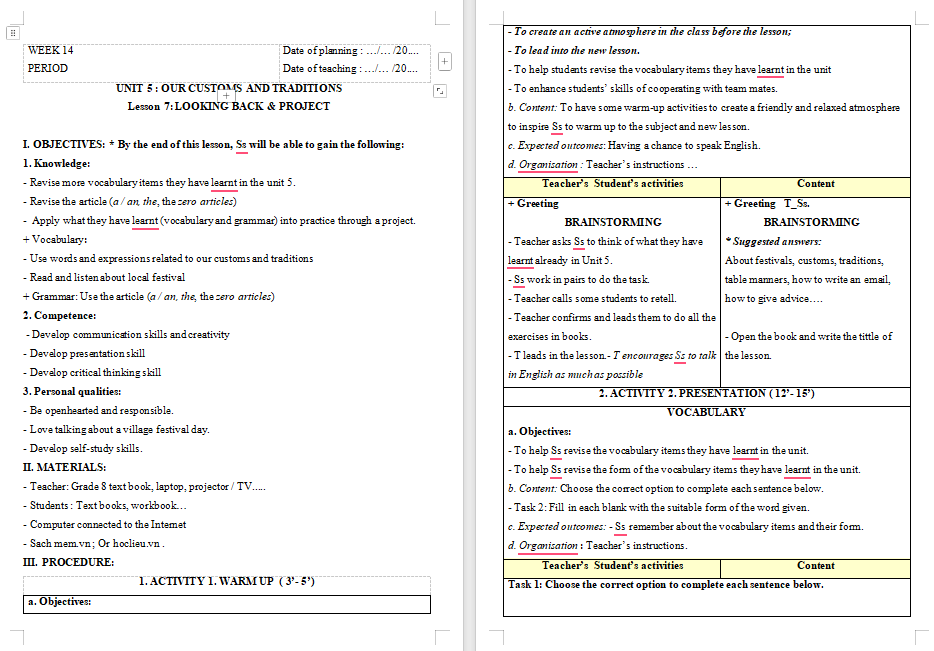Click the line "how to give advice…."
Screen dimensions: 934x651
774,299
